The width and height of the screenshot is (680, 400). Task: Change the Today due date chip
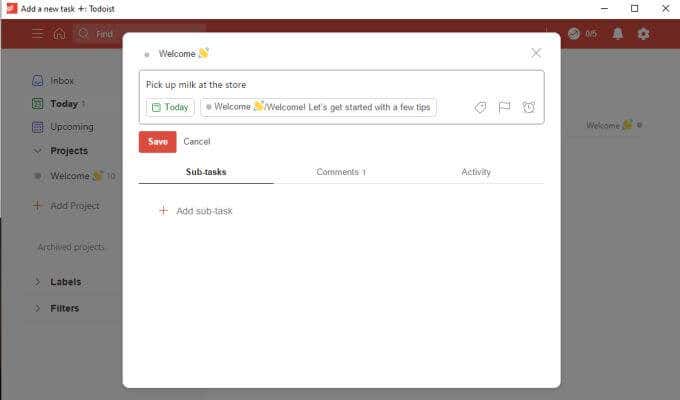pos(170,107)
